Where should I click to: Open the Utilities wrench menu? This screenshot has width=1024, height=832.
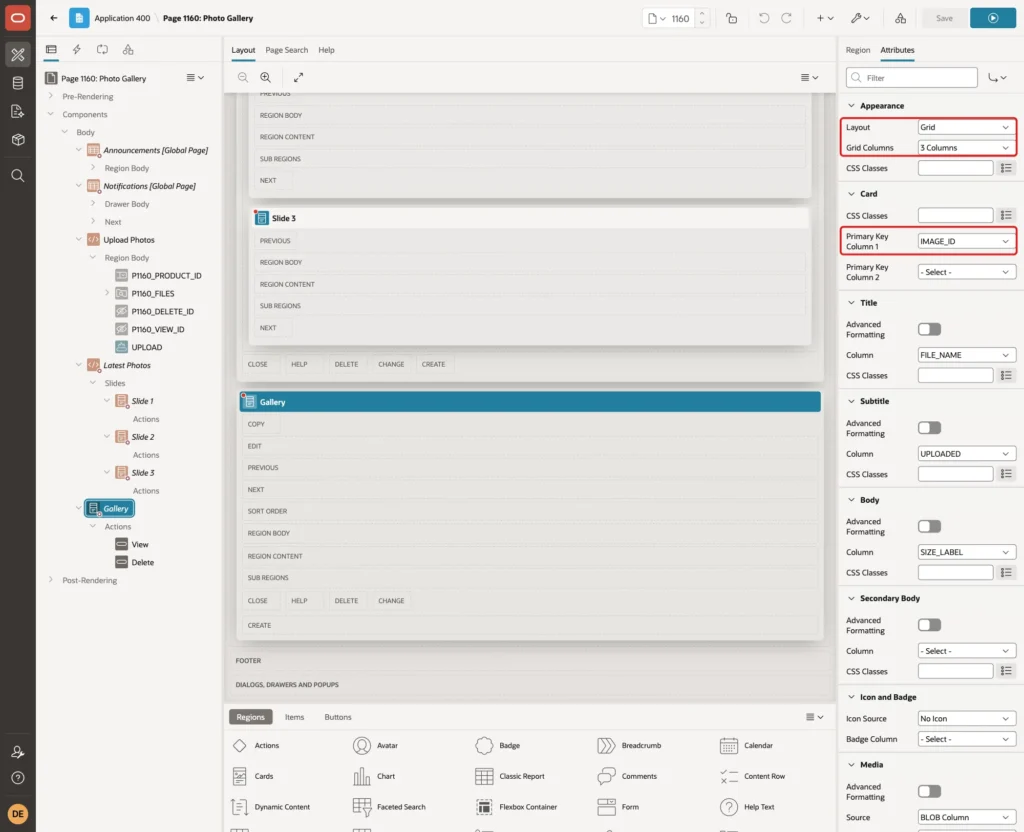click(x=859, y=18)
